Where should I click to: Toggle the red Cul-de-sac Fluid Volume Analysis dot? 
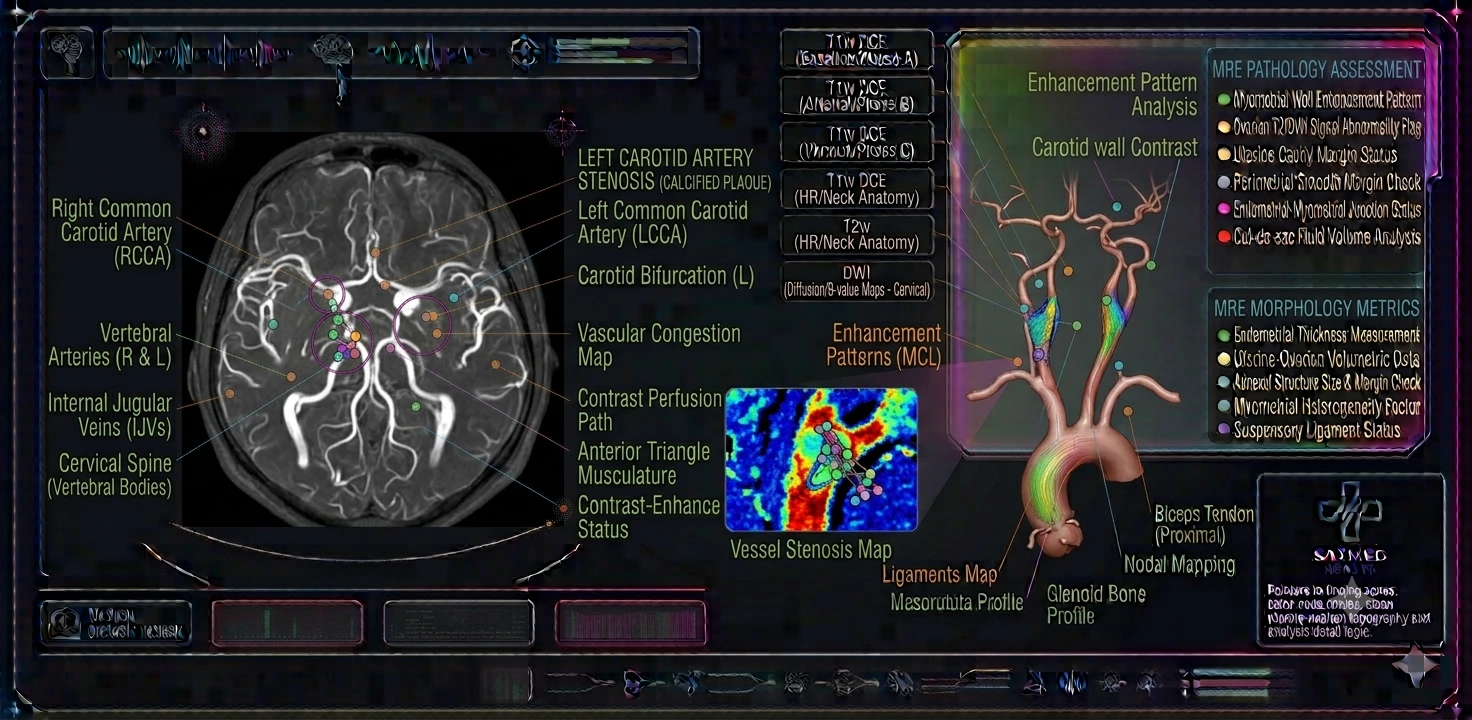1224,238
